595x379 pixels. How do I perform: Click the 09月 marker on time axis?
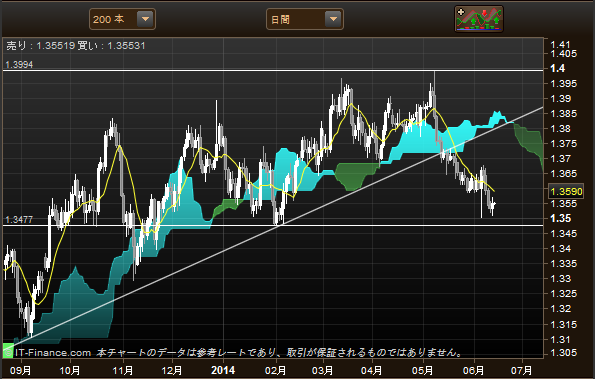click(20, 370)
